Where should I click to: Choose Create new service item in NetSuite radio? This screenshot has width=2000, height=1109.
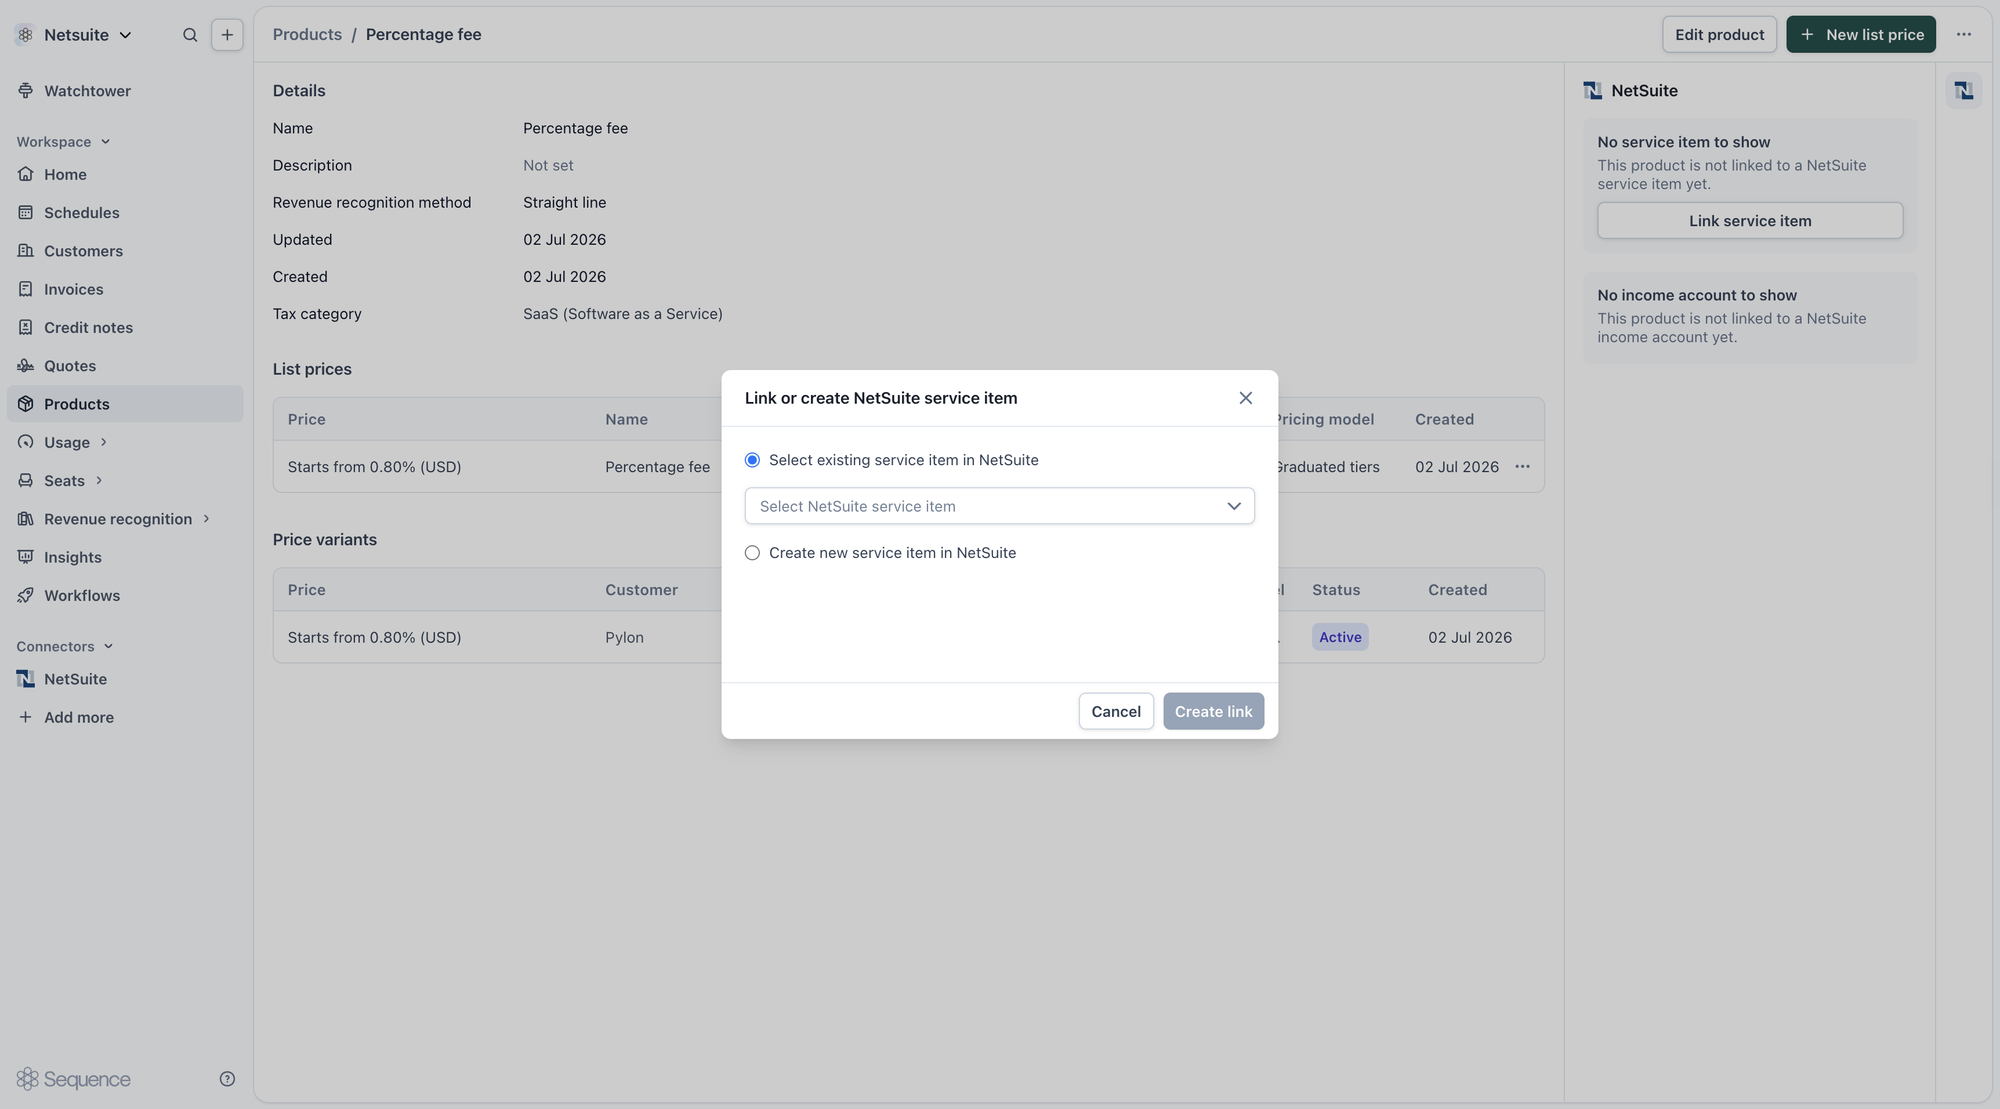click(x=752, y=553)
